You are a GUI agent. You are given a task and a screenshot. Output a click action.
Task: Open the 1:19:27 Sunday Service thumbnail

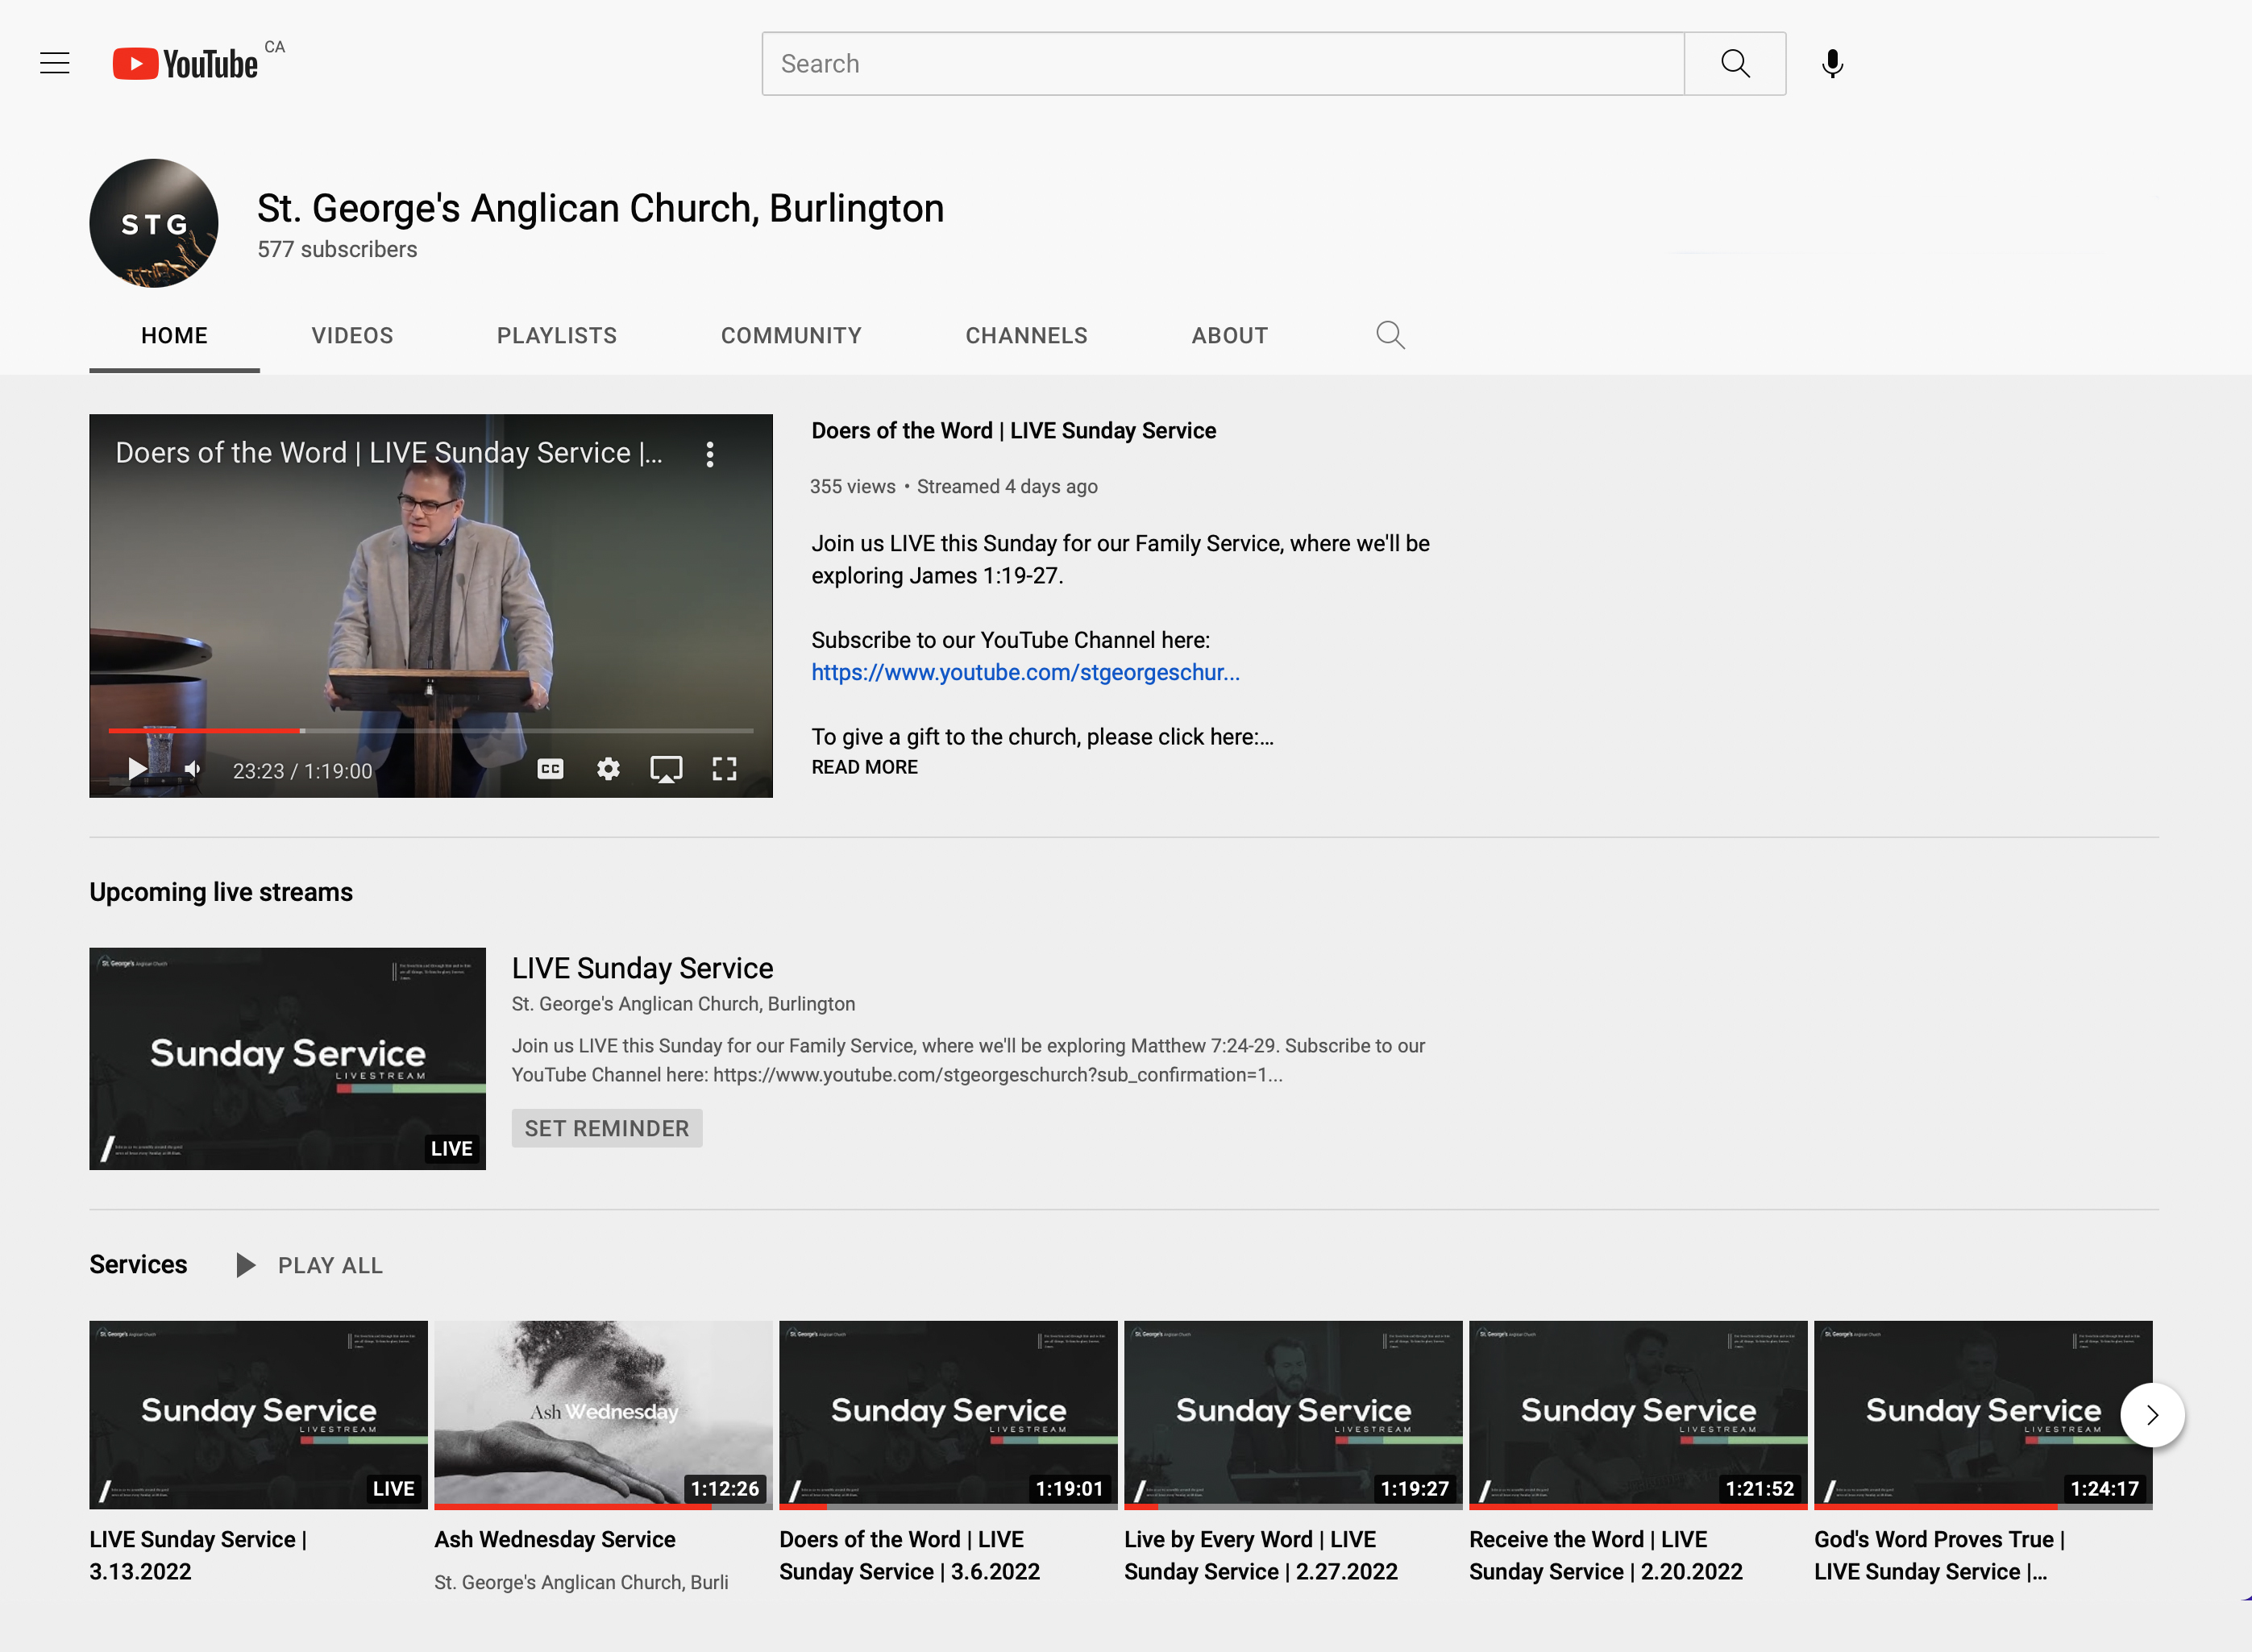[x=1293, y=1415]
